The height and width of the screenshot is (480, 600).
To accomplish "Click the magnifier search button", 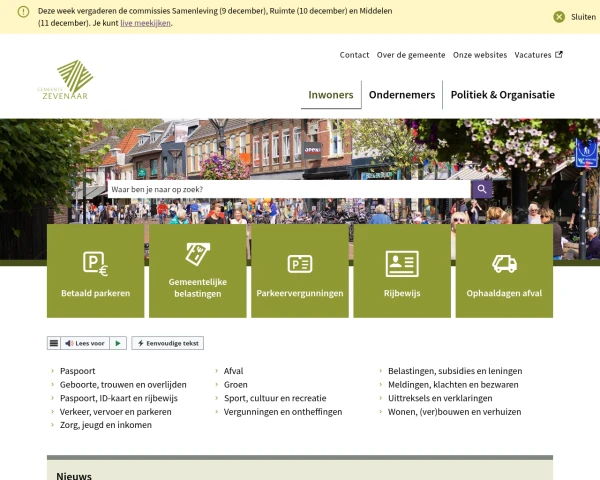I will 482,189.
